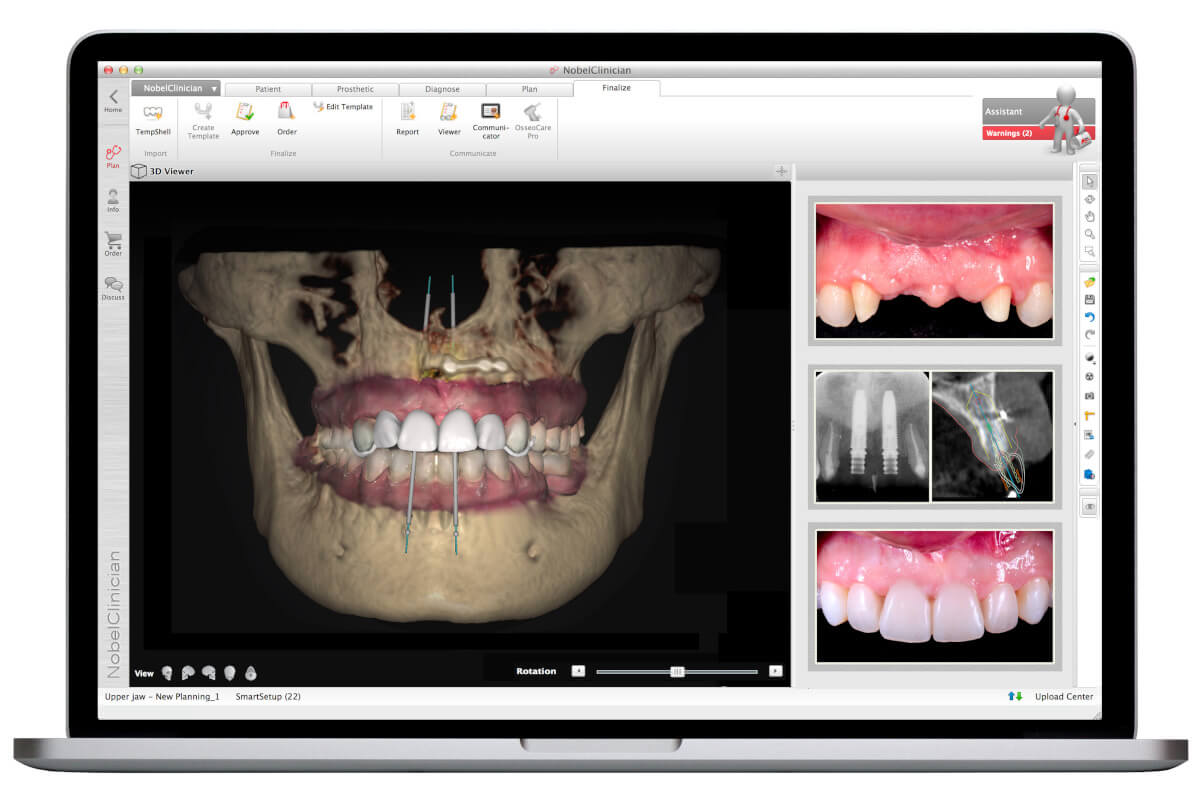Viewport: 1200px width, 811px height.
Task: Click the image panel icon in right toolbar
Action: point(1089,435)
